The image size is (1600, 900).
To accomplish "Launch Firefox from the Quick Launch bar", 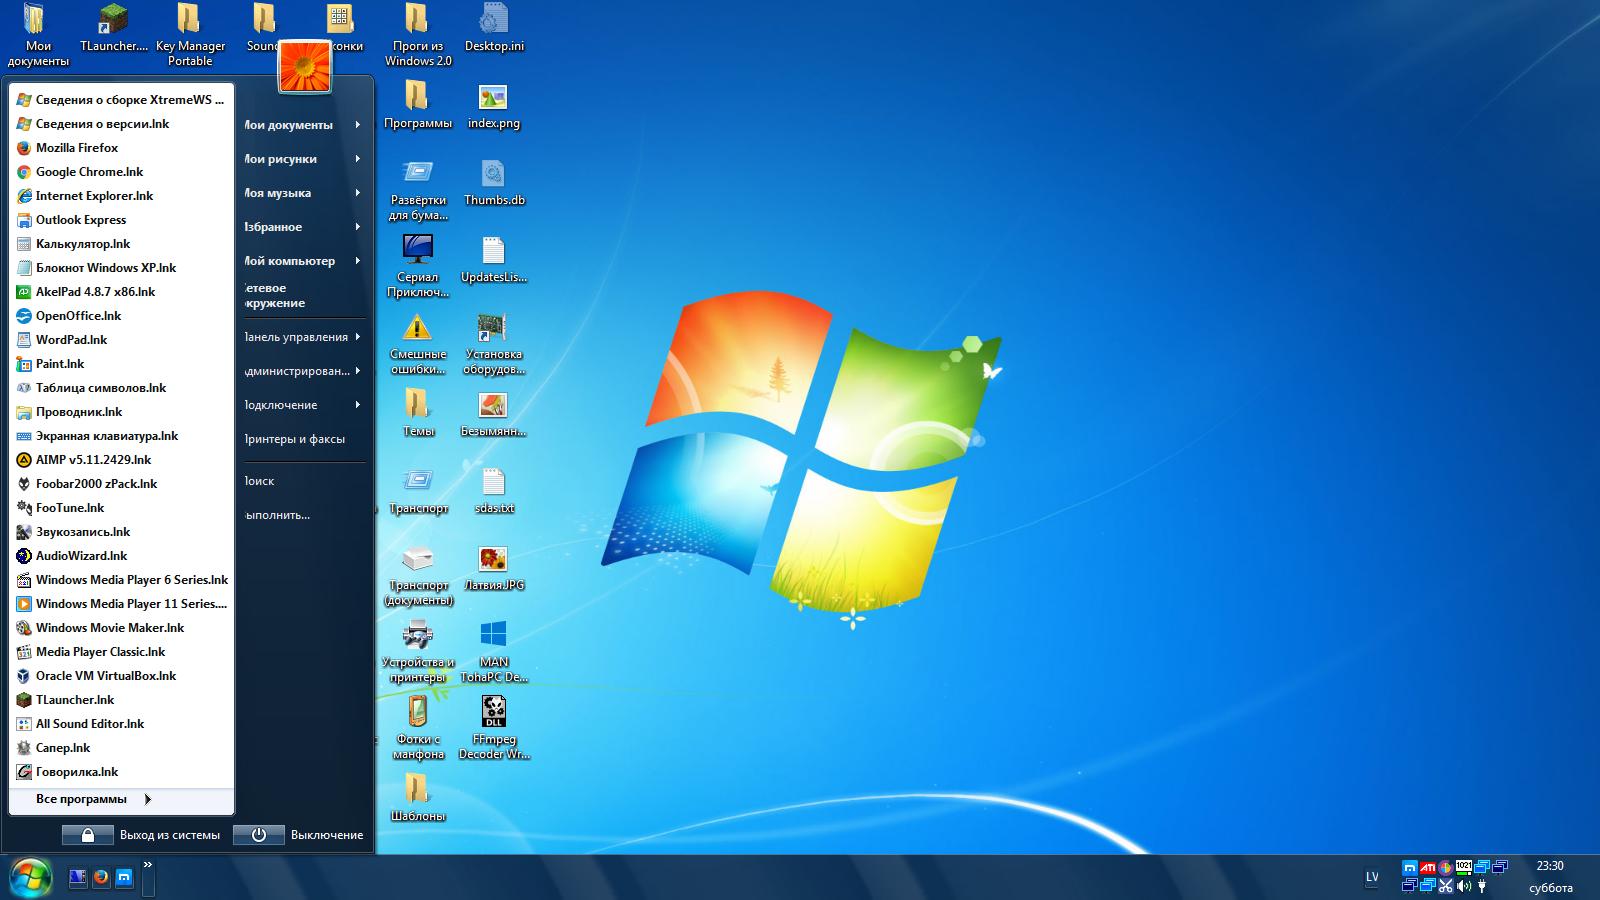I will (101, 878).
